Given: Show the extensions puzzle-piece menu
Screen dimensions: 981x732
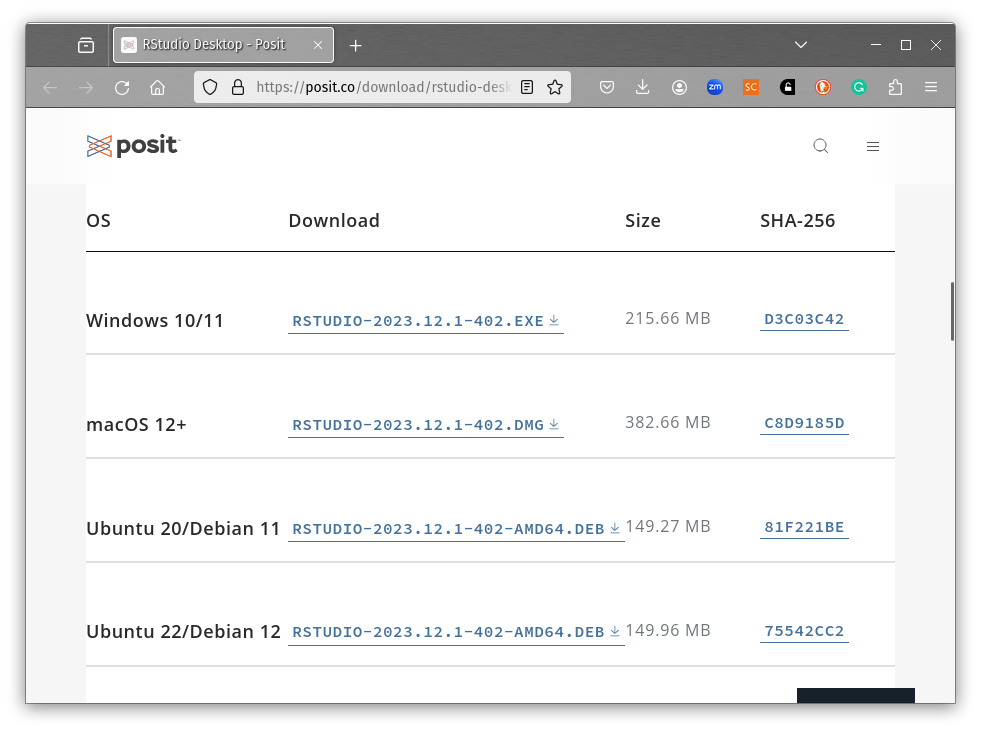Looking at the screenshot, I should (895, 88).
